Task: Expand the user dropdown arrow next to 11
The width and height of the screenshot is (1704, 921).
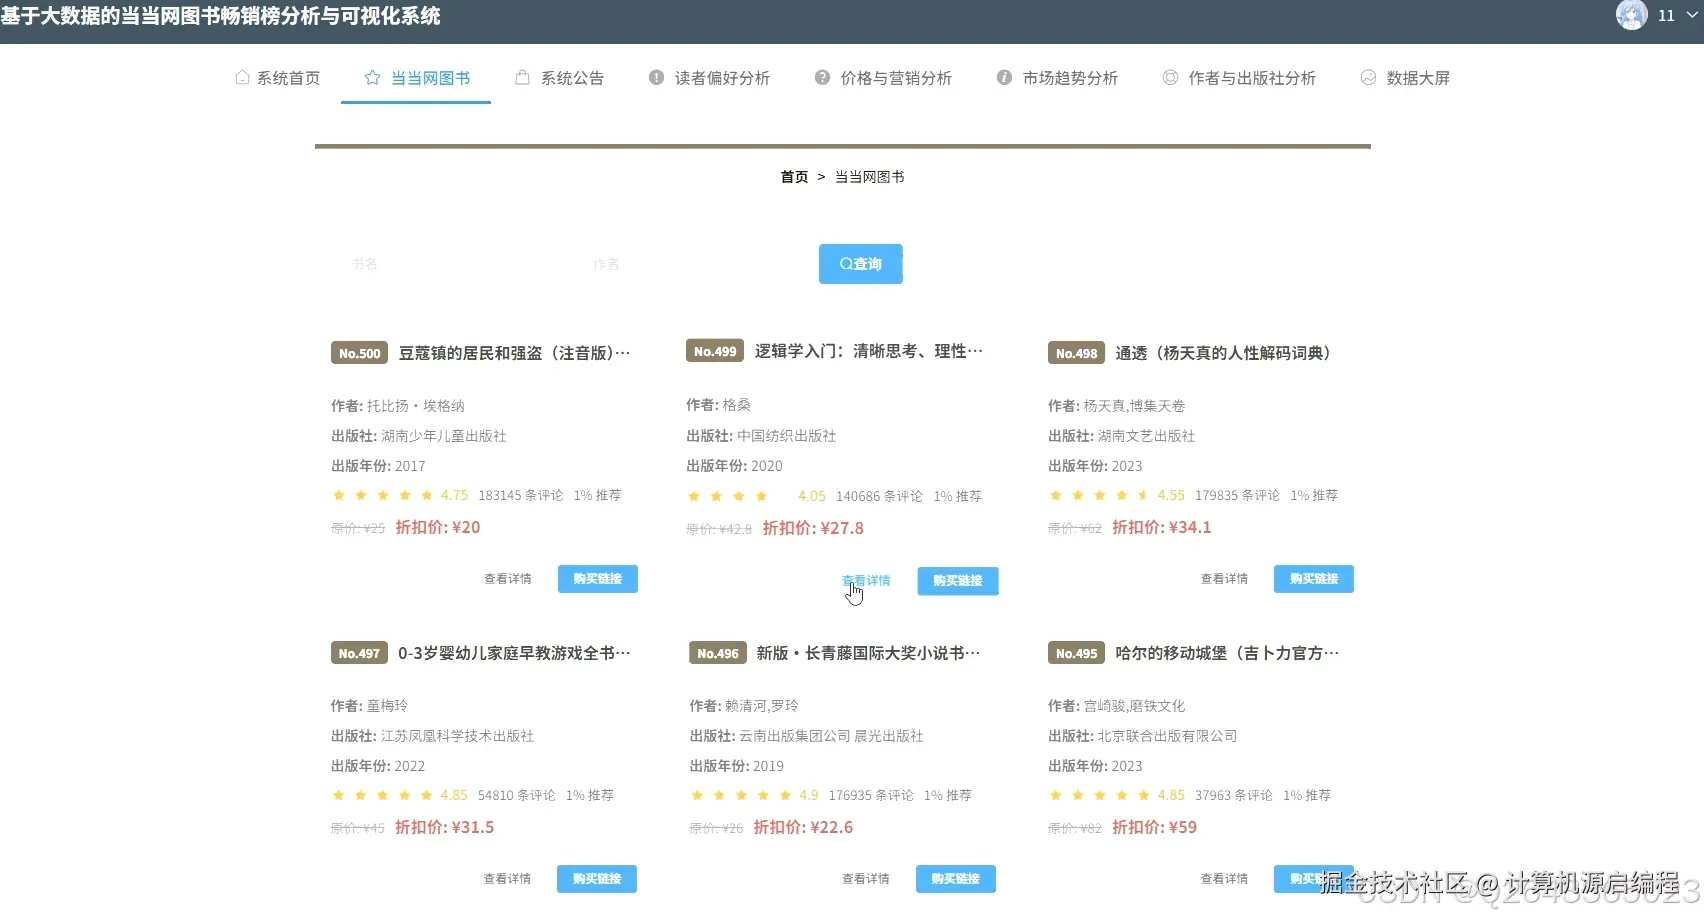Action: click(1692, 15)
